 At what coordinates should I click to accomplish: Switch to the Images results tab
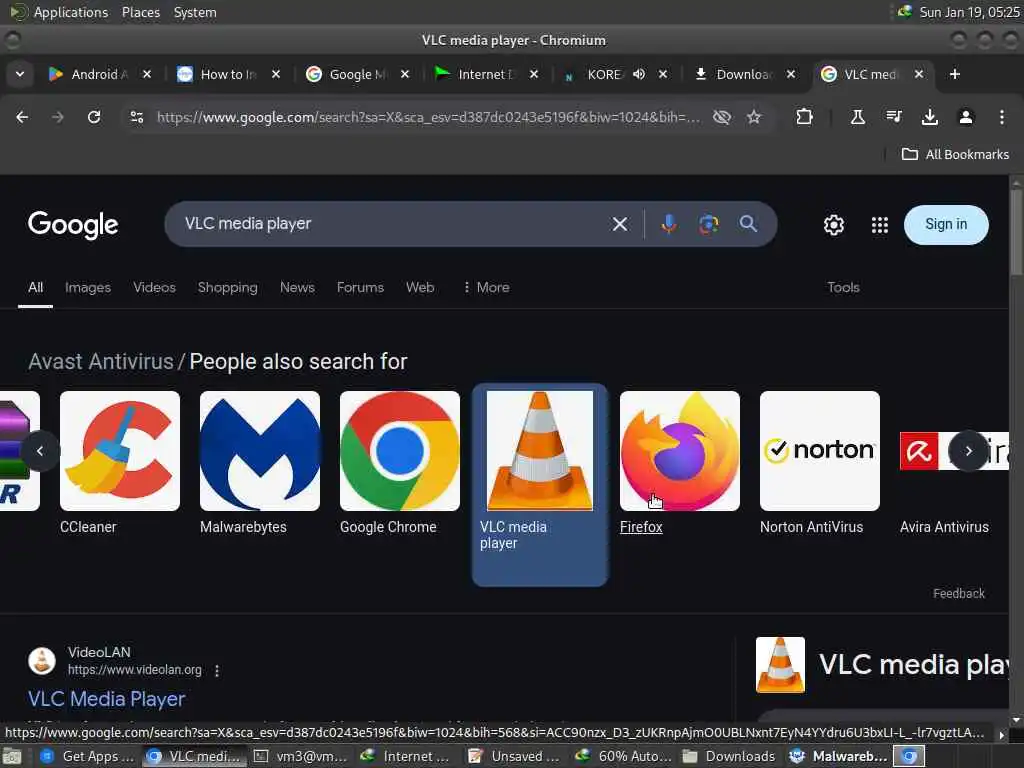88,287
